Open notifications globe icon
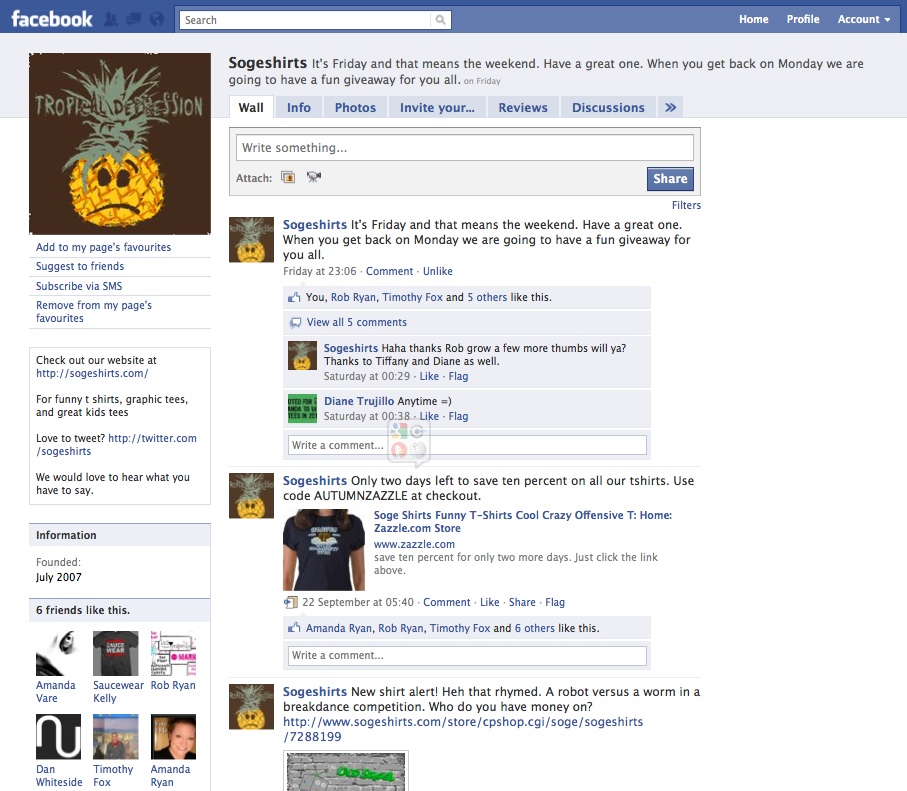 [157, 20]
